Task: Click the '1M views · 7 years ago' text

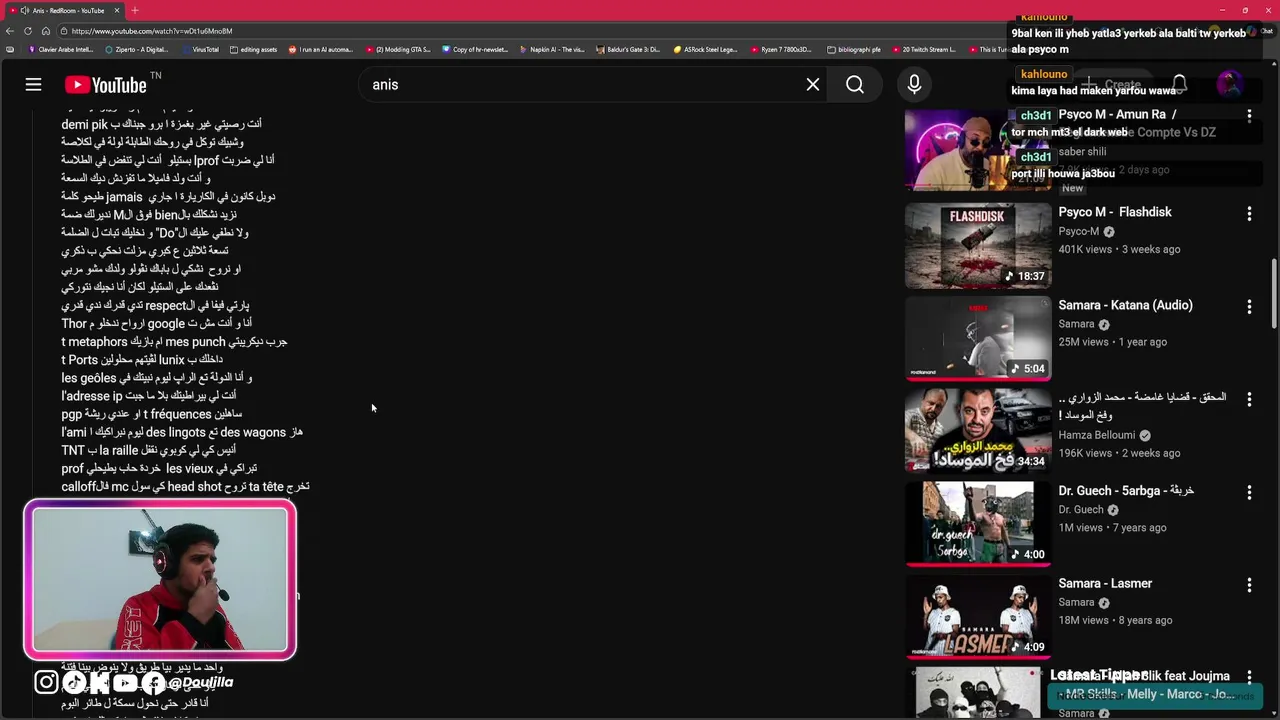Action: click(x=1113, y=527)
